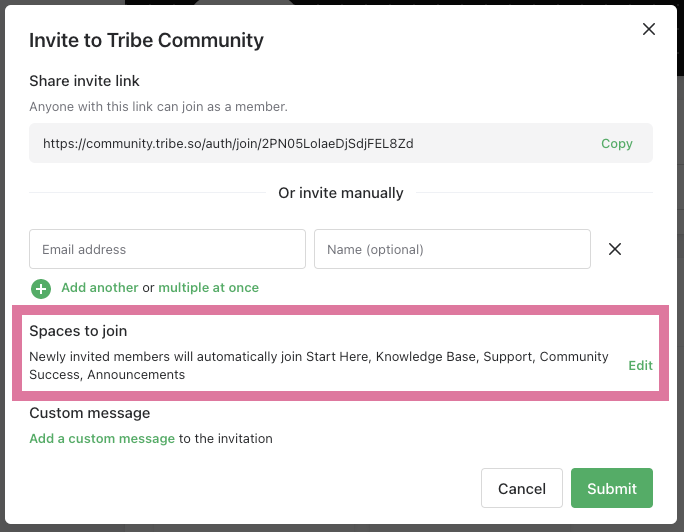Focus the Email address field
684x532 pixels.
167,249
